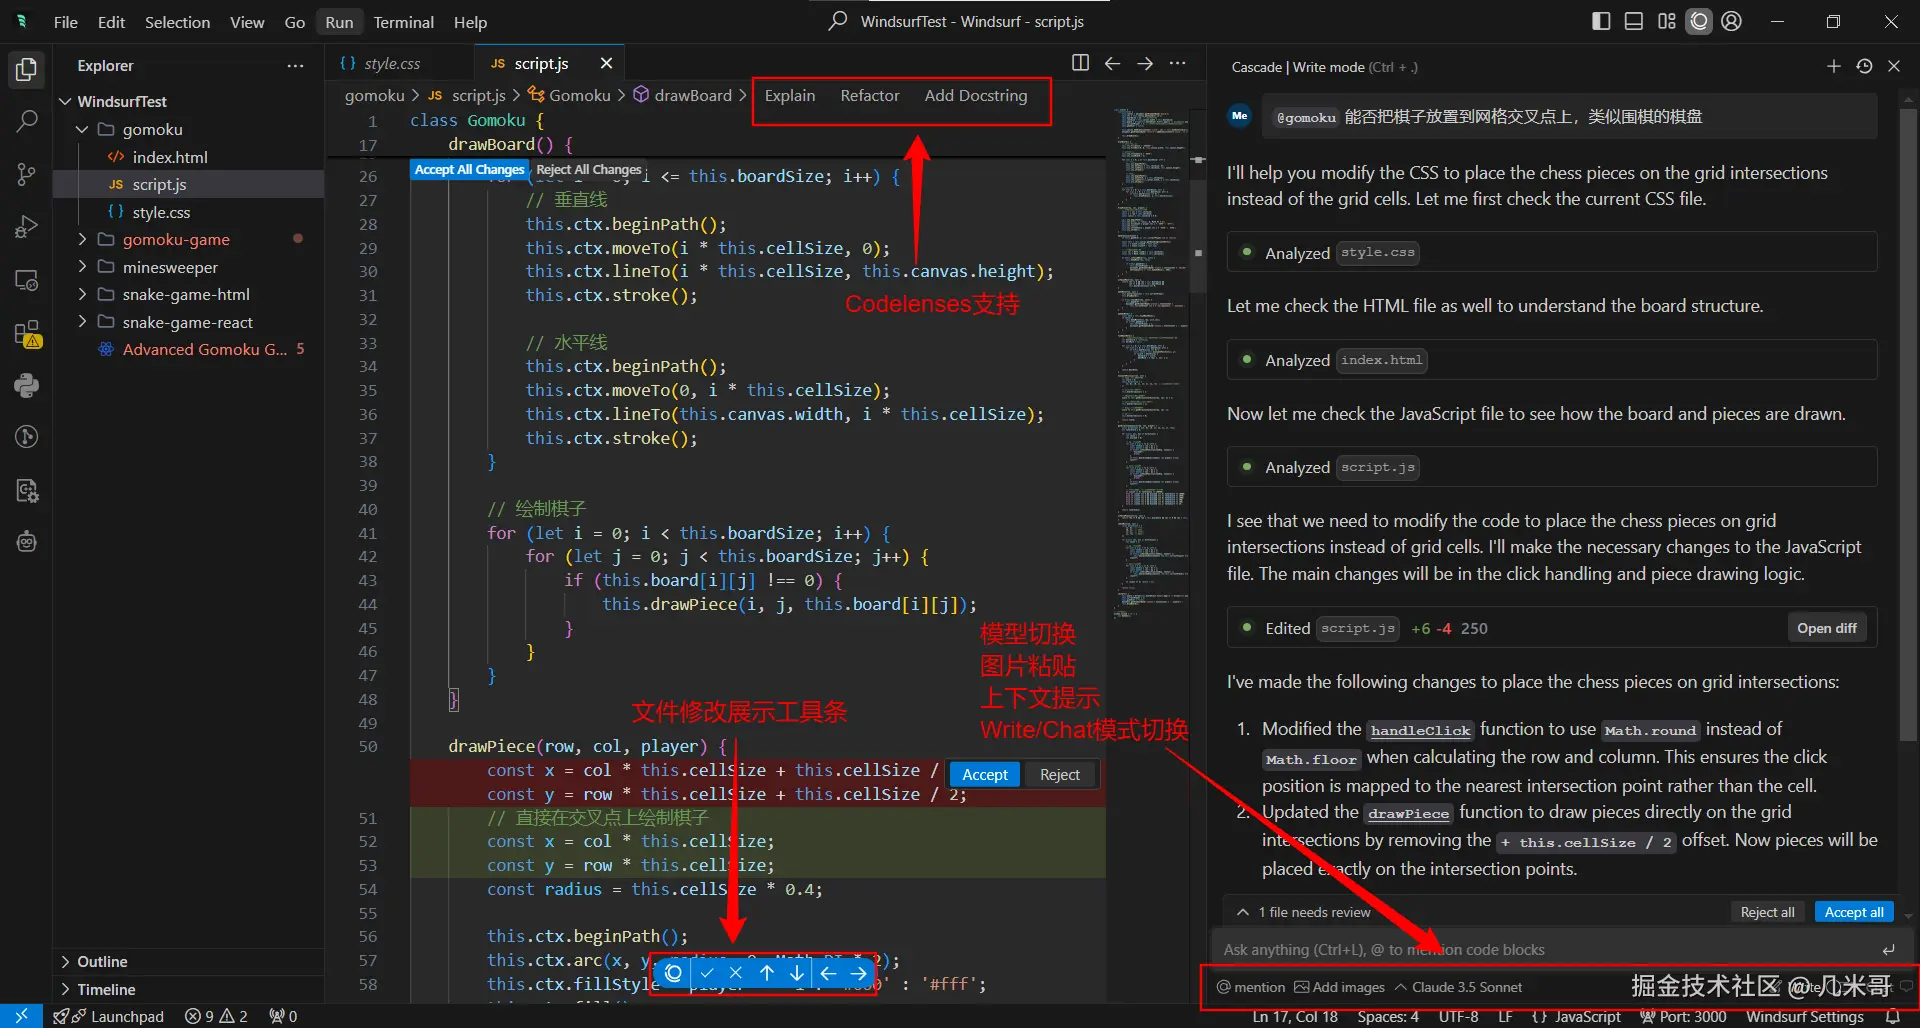Open the Explorer view in activity bar
This screenshot has height=1028, width=1920.
(27, 70)
